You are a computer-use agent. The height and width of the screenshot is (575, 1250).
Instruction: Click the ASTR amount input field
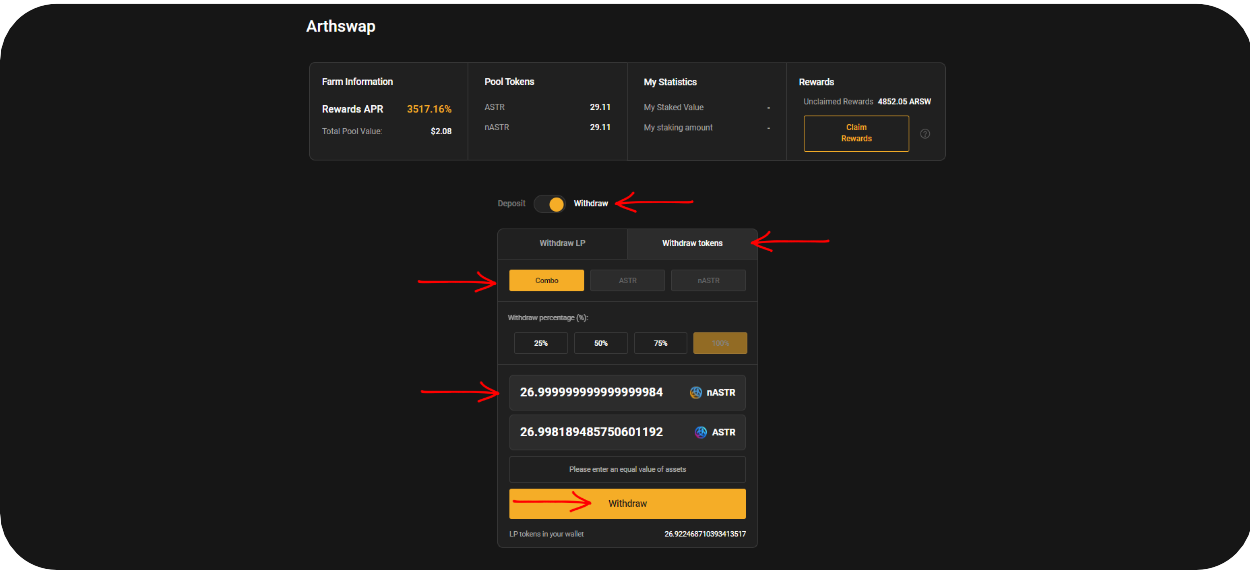(591, 432)
